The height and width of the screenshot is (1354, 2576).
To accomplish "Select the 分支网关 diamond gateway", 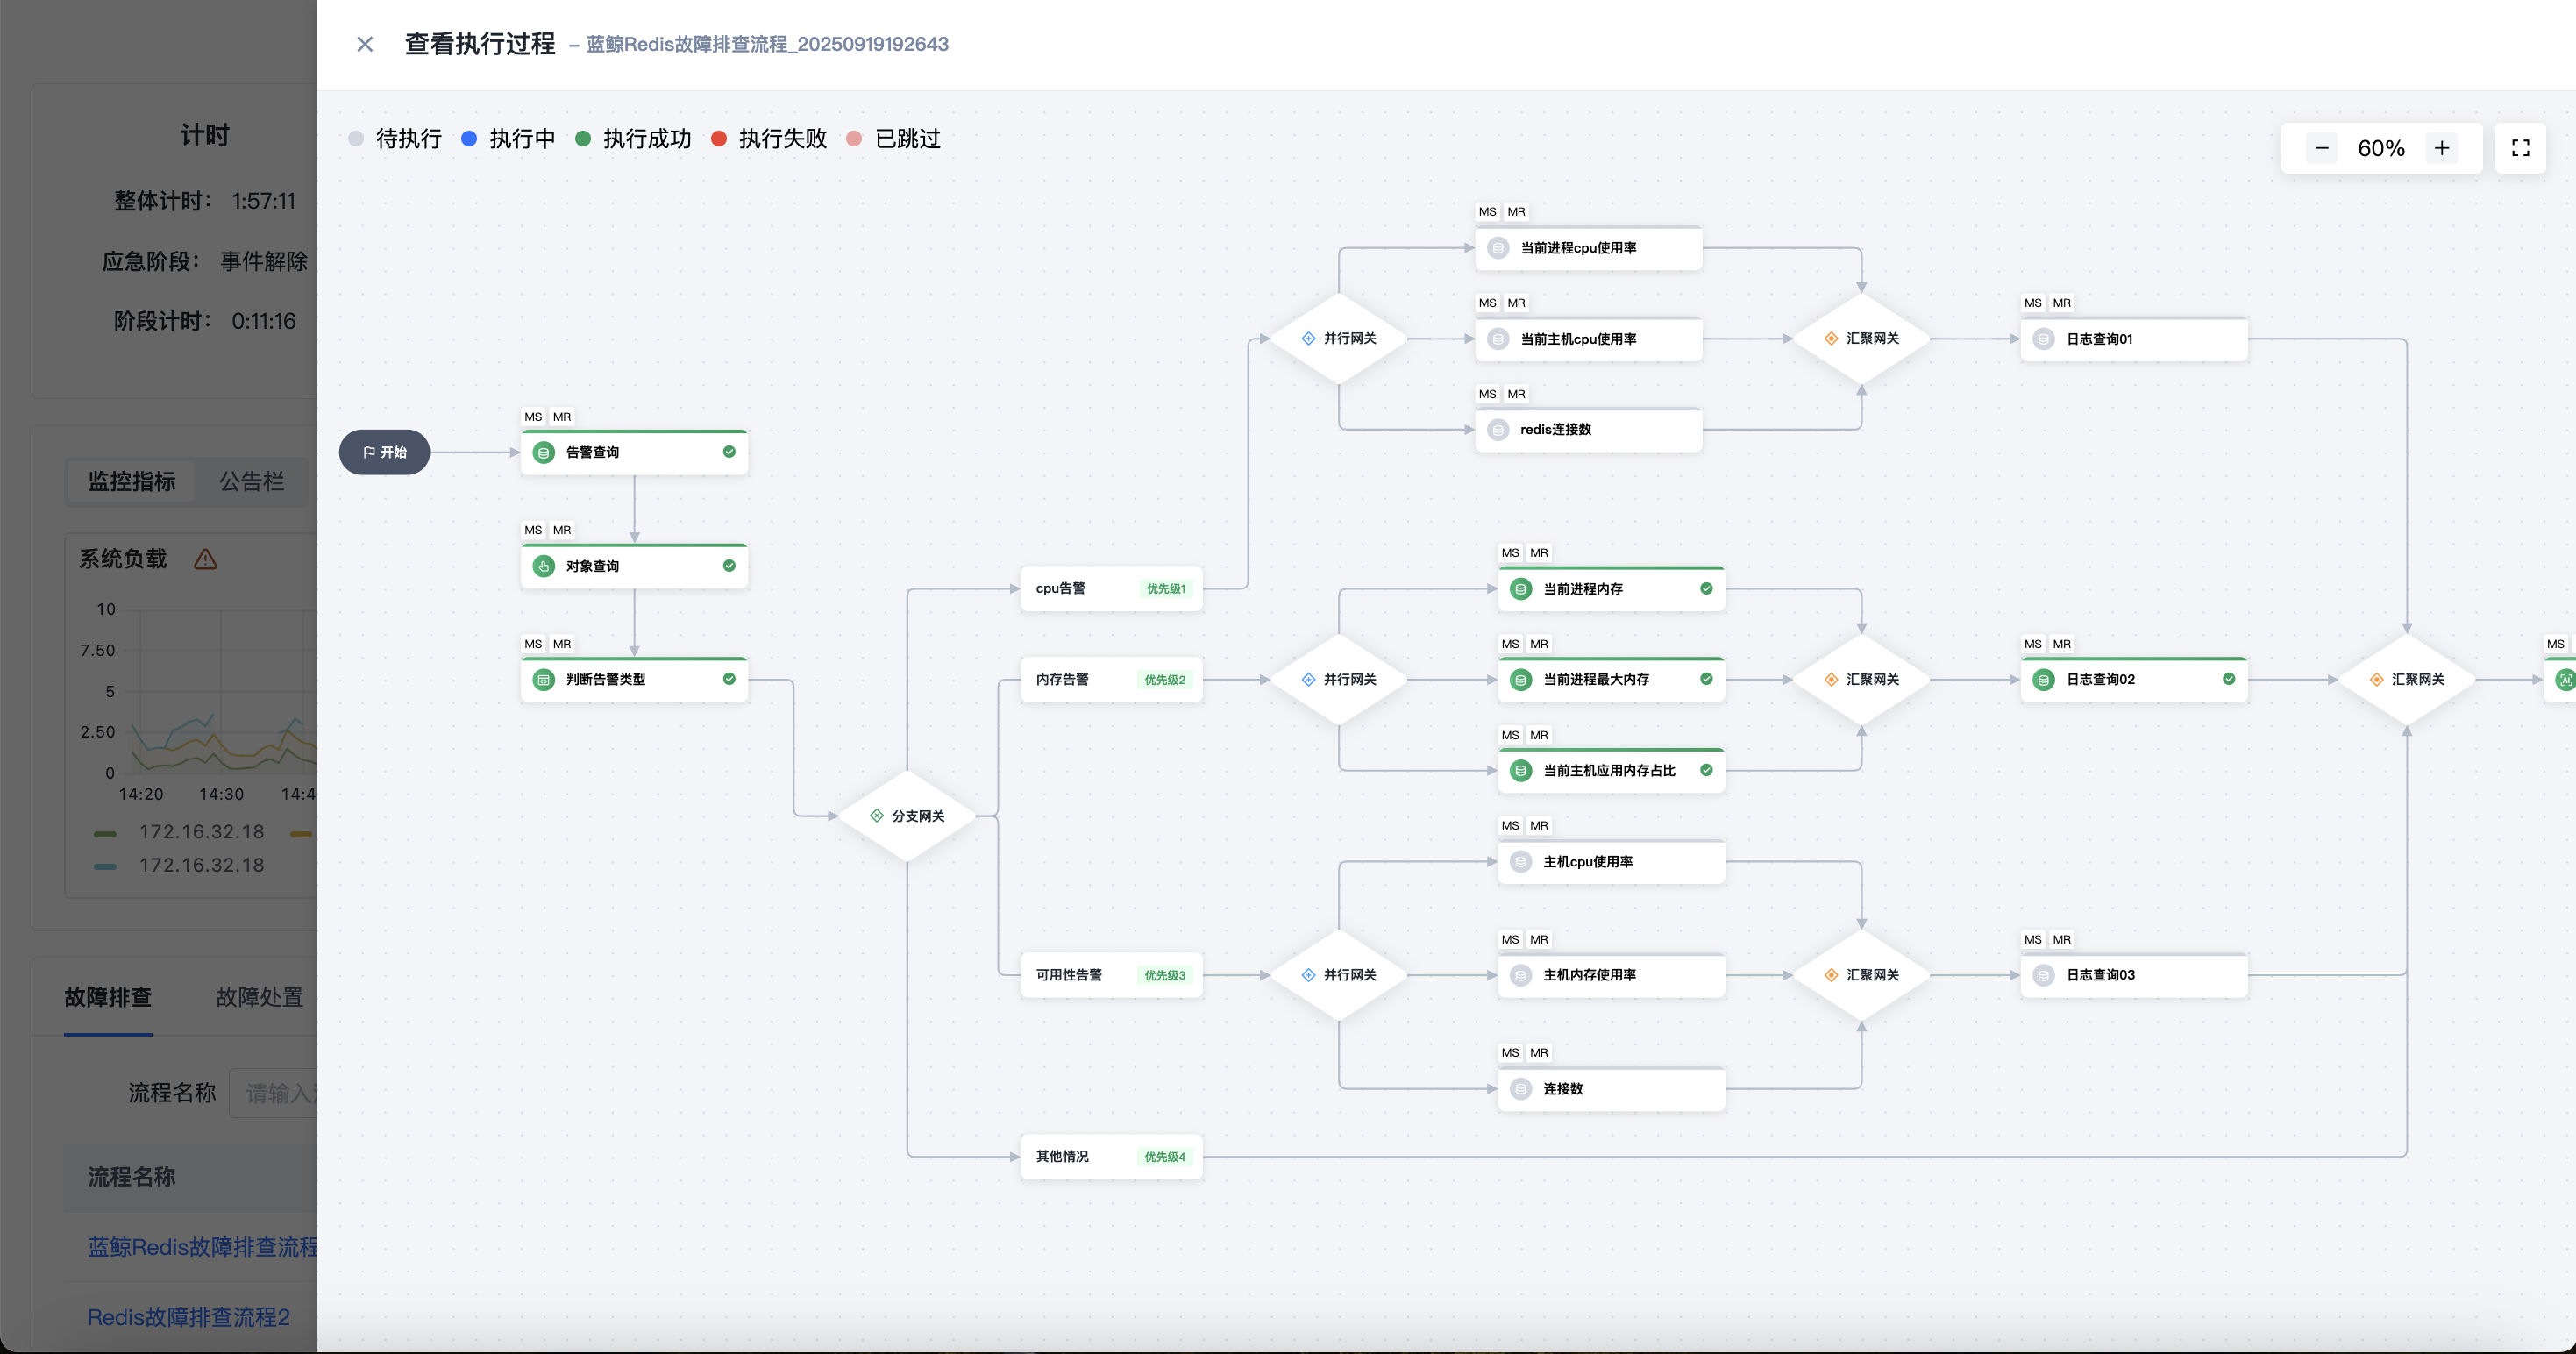I will 907,816.
